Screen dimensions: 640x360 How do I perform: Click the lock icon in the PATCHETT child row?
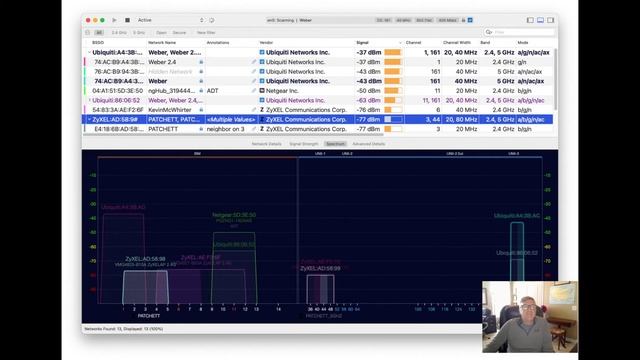click(x=201, y=129)
